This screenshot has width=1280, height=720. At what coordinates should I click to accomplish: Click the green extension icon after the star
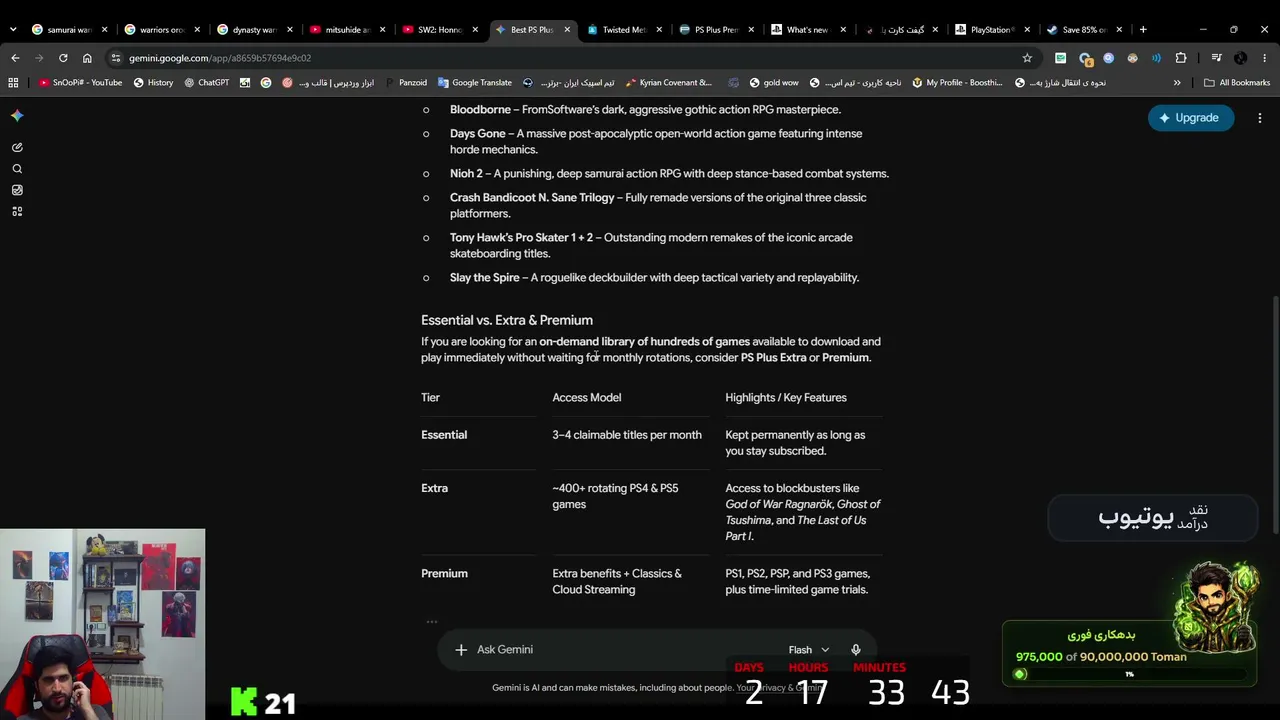pyautogui.click(x=1060, y=58)
